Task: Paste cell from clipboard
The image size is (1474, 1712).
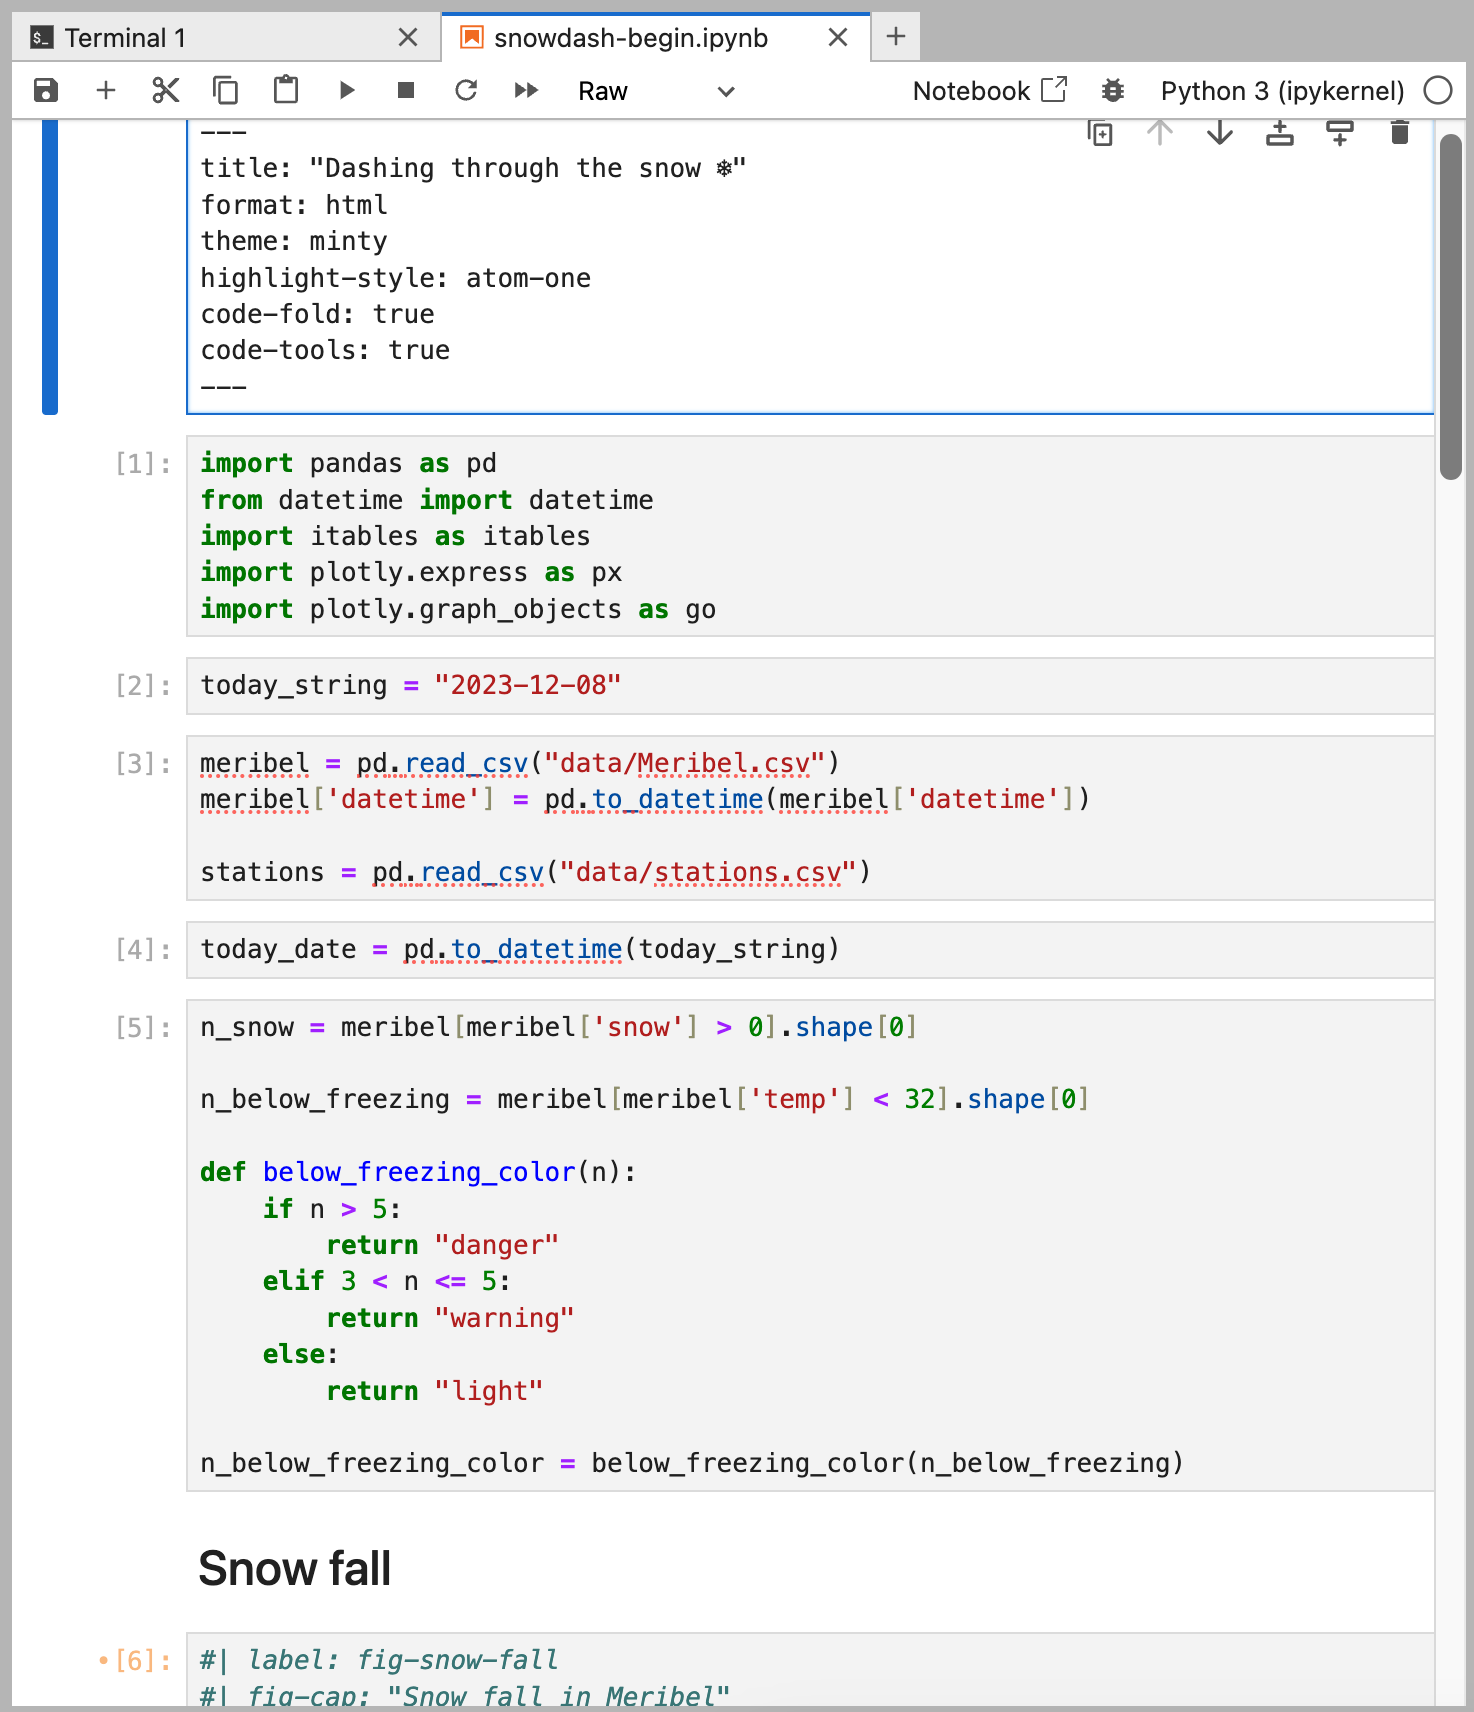Action: click(x=286, y=91)
